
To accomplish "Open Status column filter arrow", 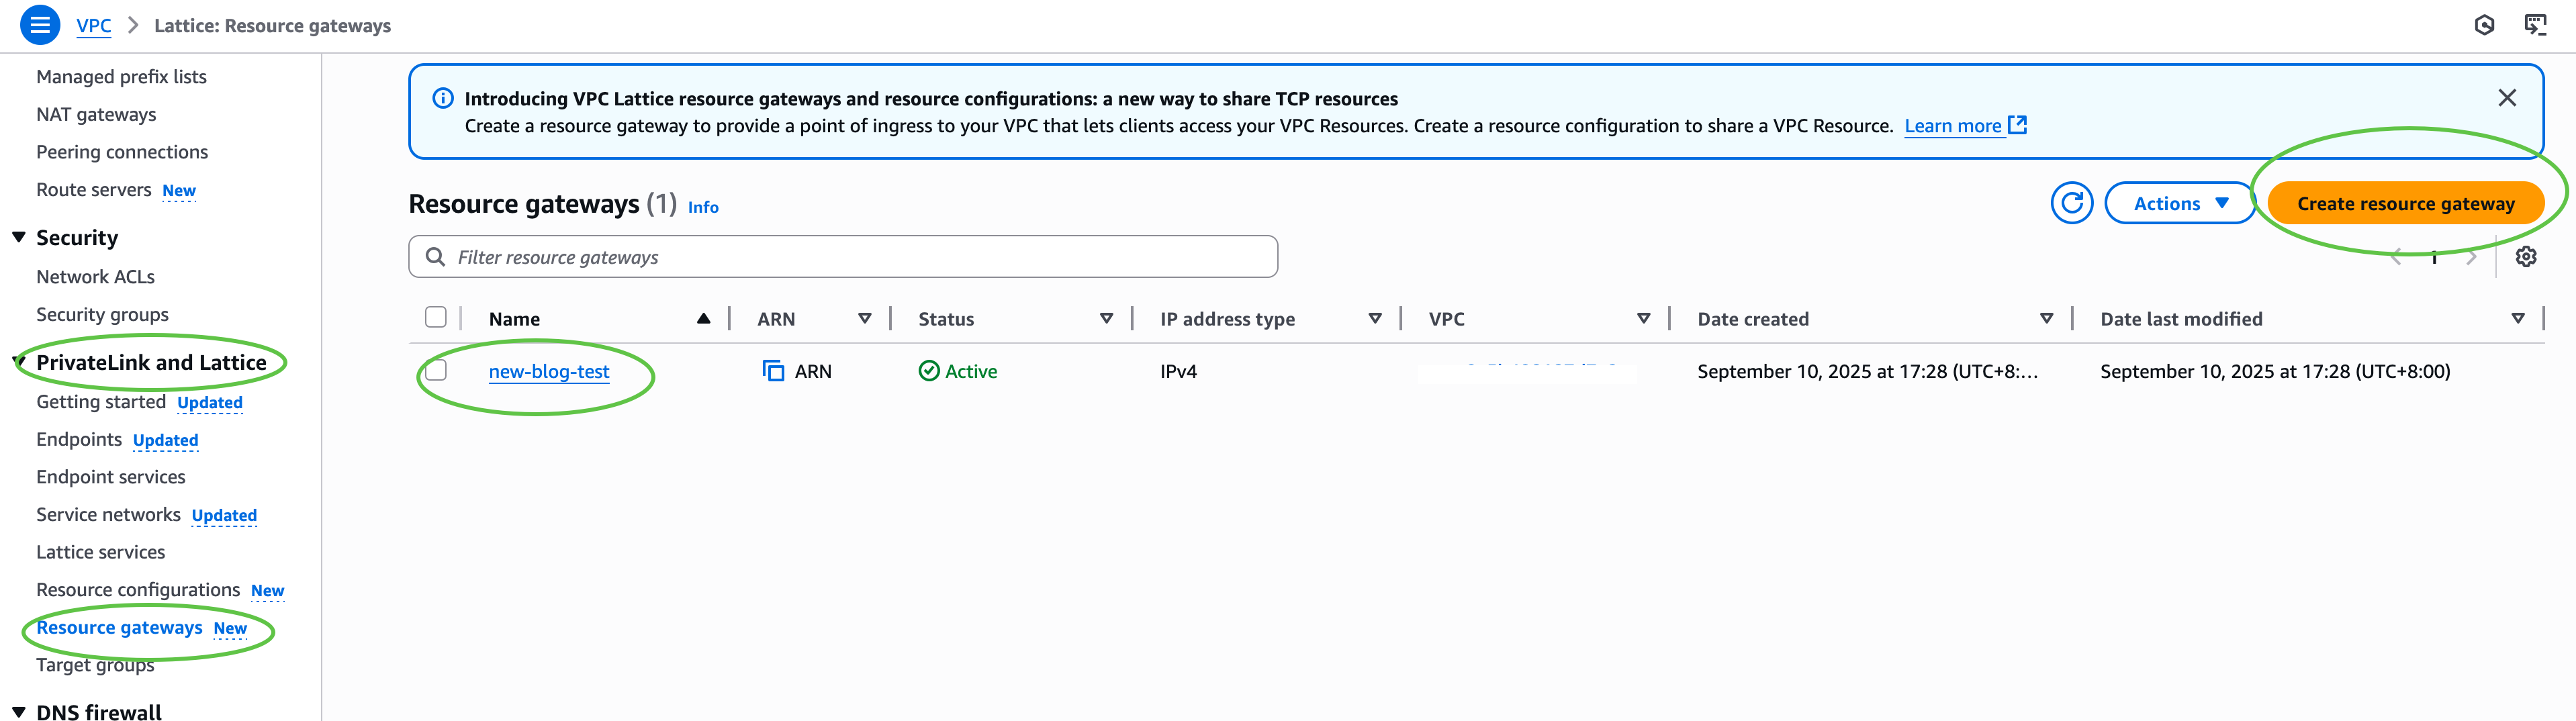I will point(1106,318).
